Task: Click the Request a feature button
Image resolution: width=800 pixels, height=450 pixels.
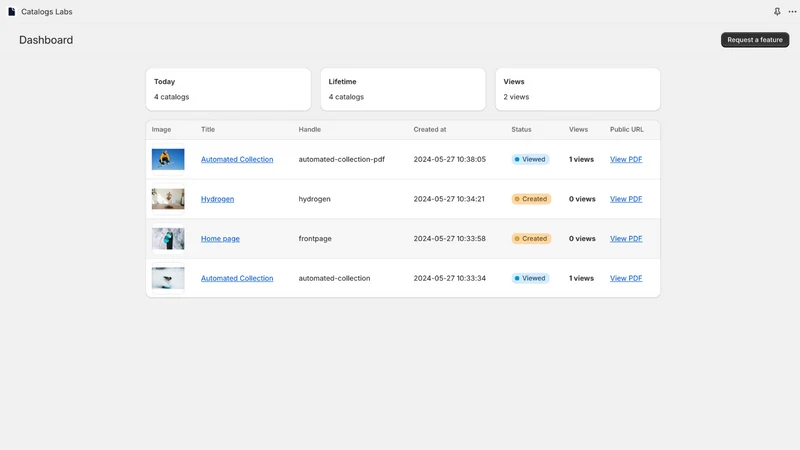Action: 755,40
